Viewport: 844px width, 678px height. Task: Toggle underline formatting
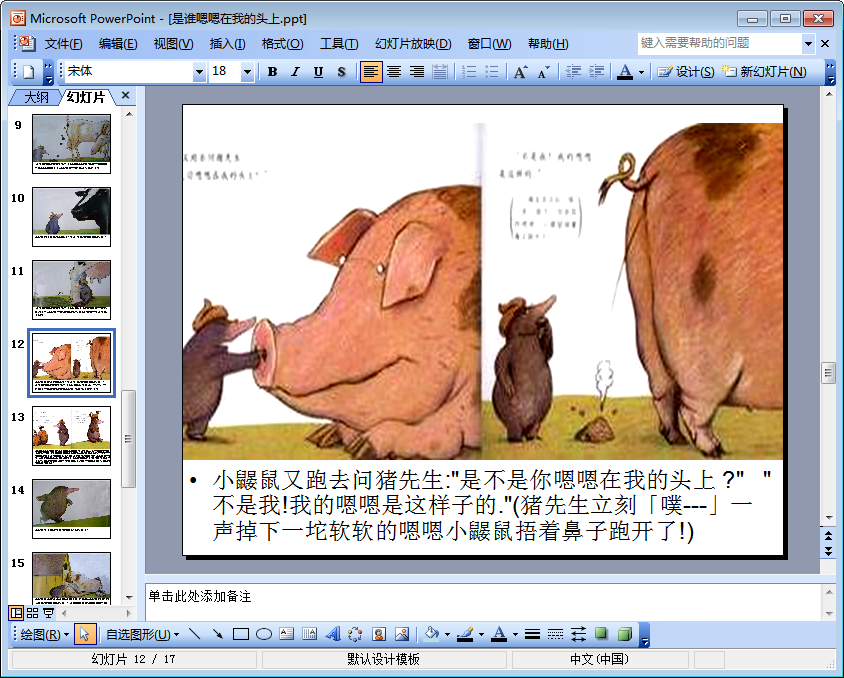[318, 72]
